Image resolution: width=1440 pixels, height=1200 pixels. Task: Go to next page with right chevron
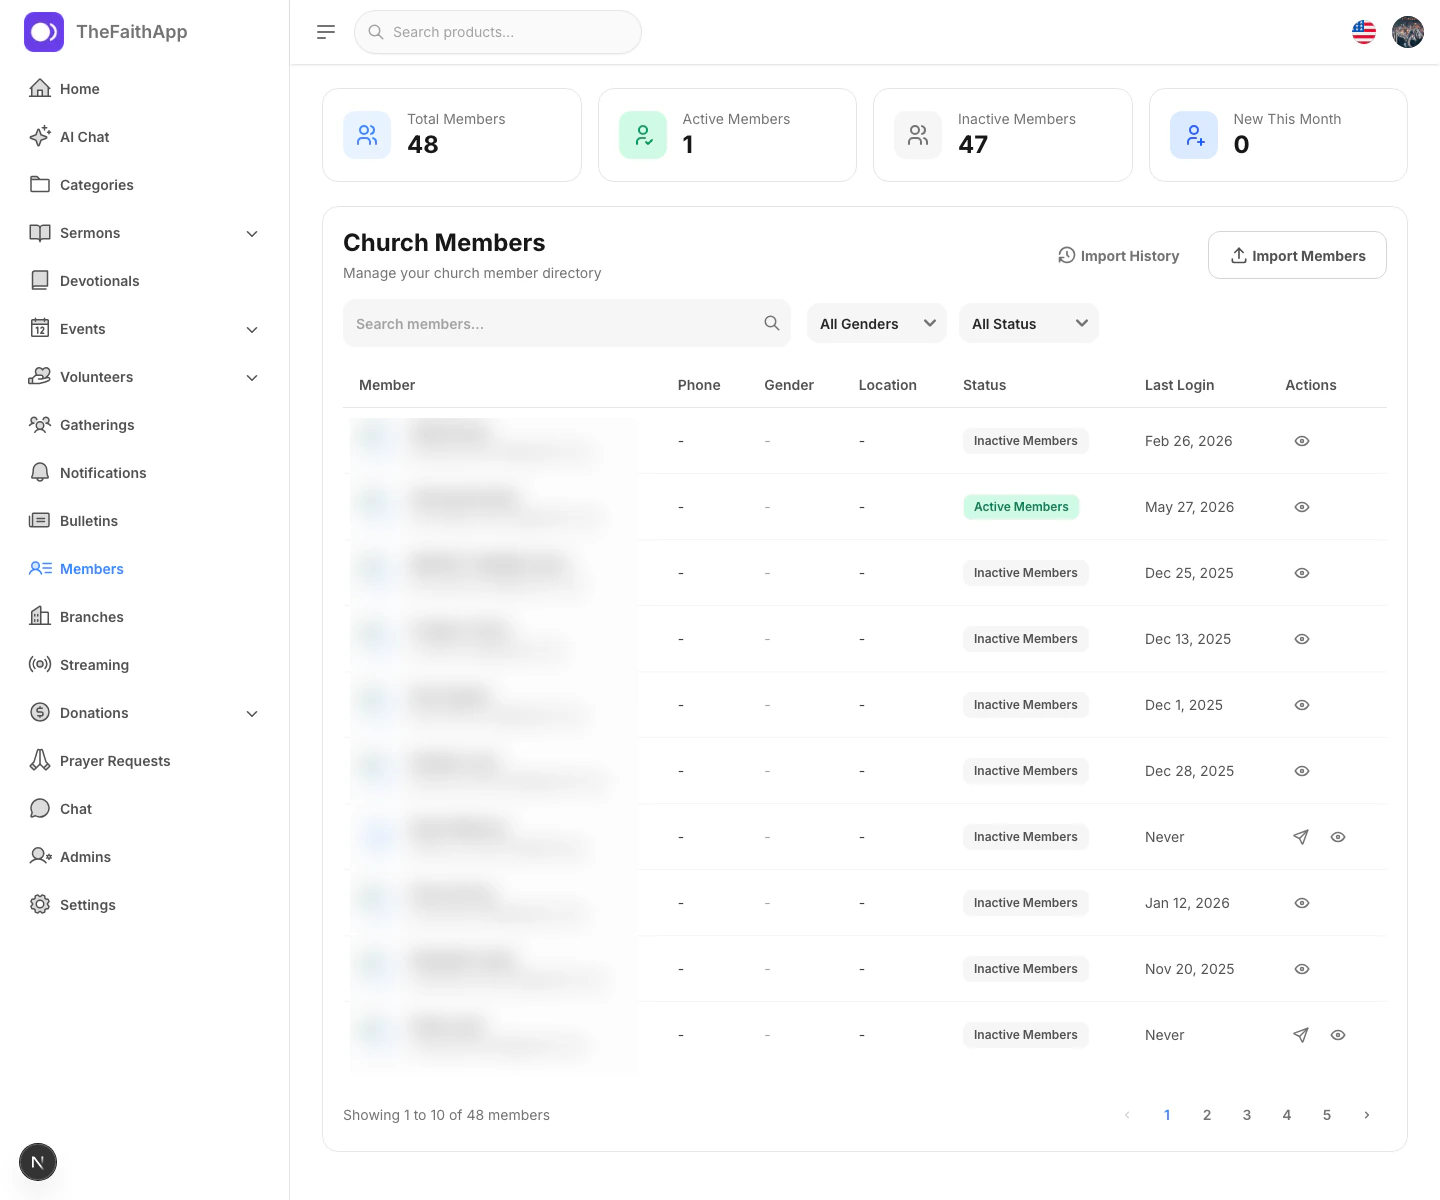point(1367,1115)
